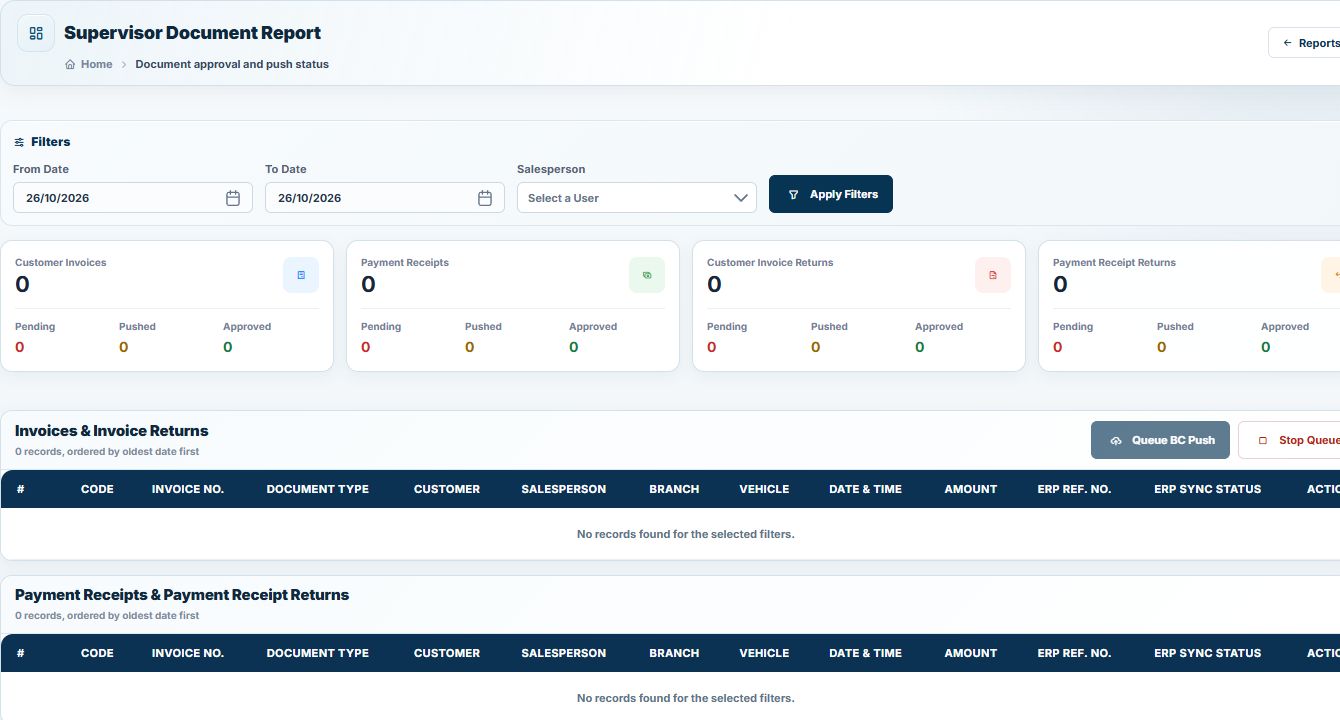
Task: Apply Filters to the report
Action: [831, 194]
